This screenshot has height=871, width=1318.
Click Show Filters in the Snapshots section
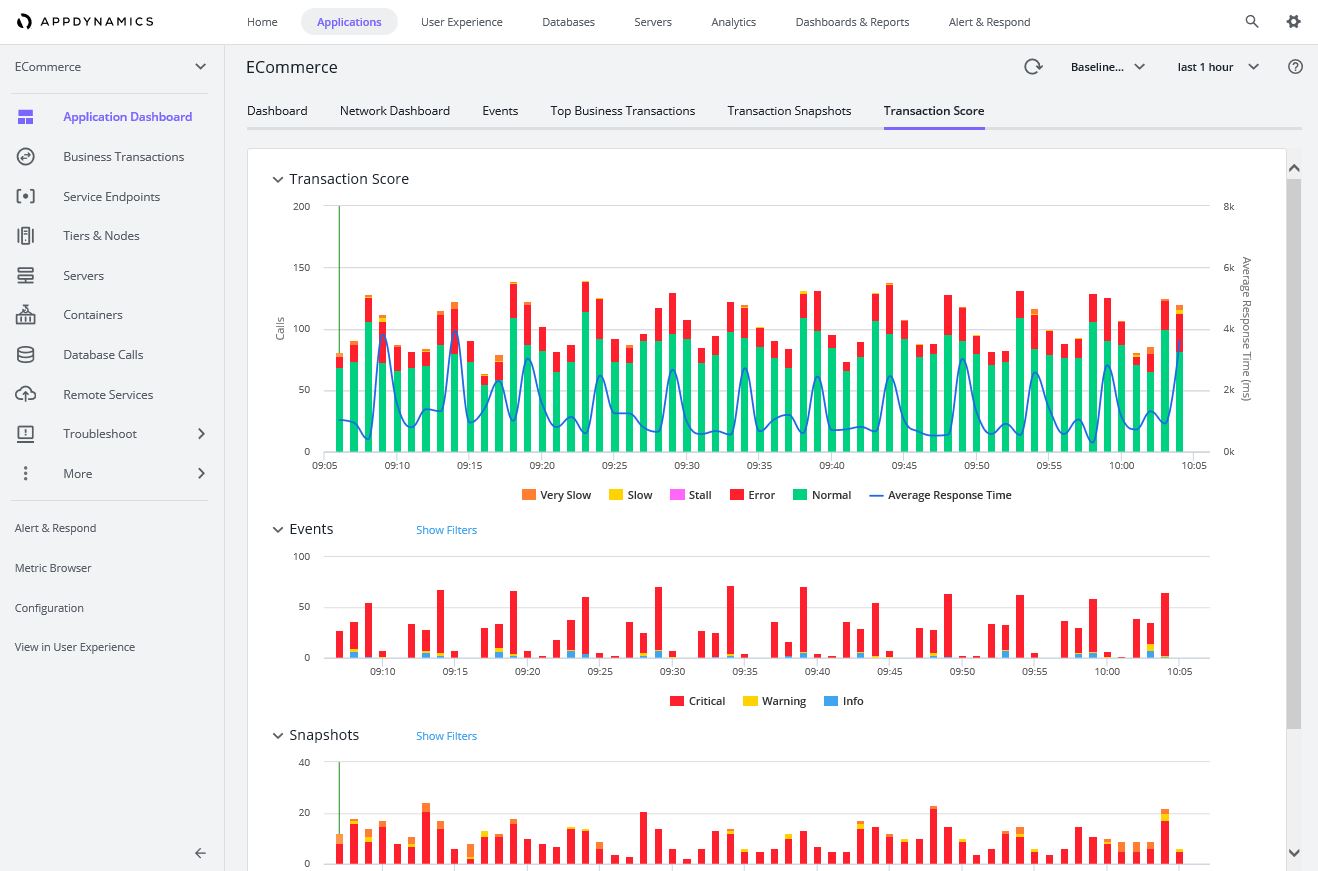pos(447,736)
